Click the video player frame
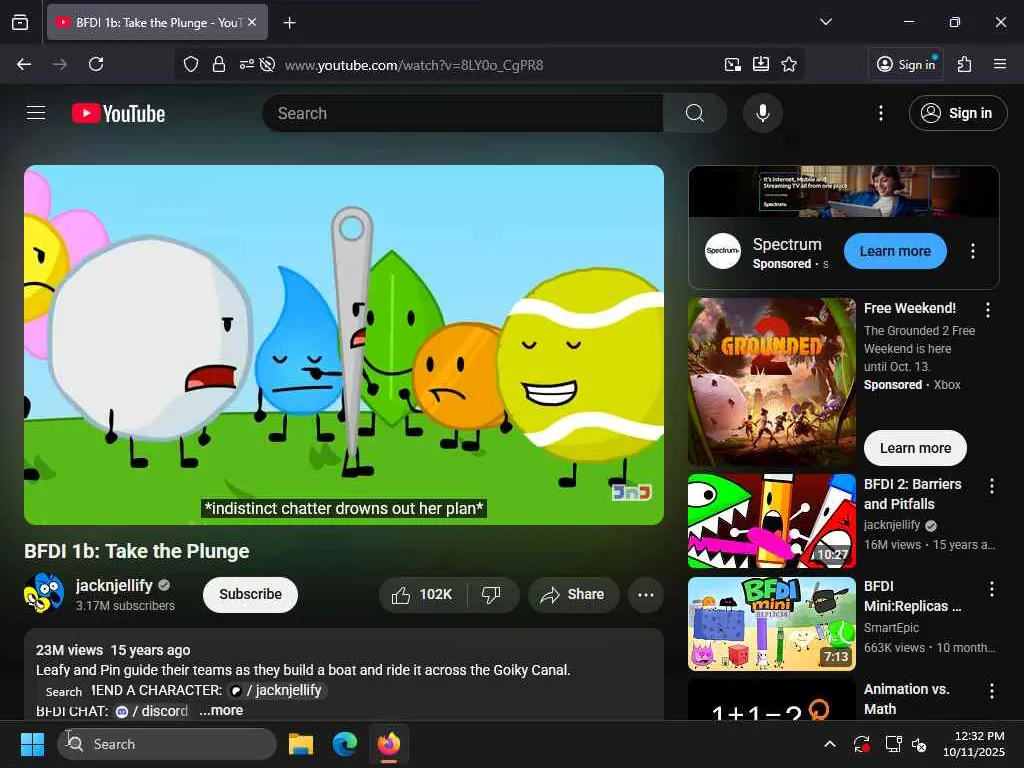This screenshot has height=768, width=1024. (344, 344)
